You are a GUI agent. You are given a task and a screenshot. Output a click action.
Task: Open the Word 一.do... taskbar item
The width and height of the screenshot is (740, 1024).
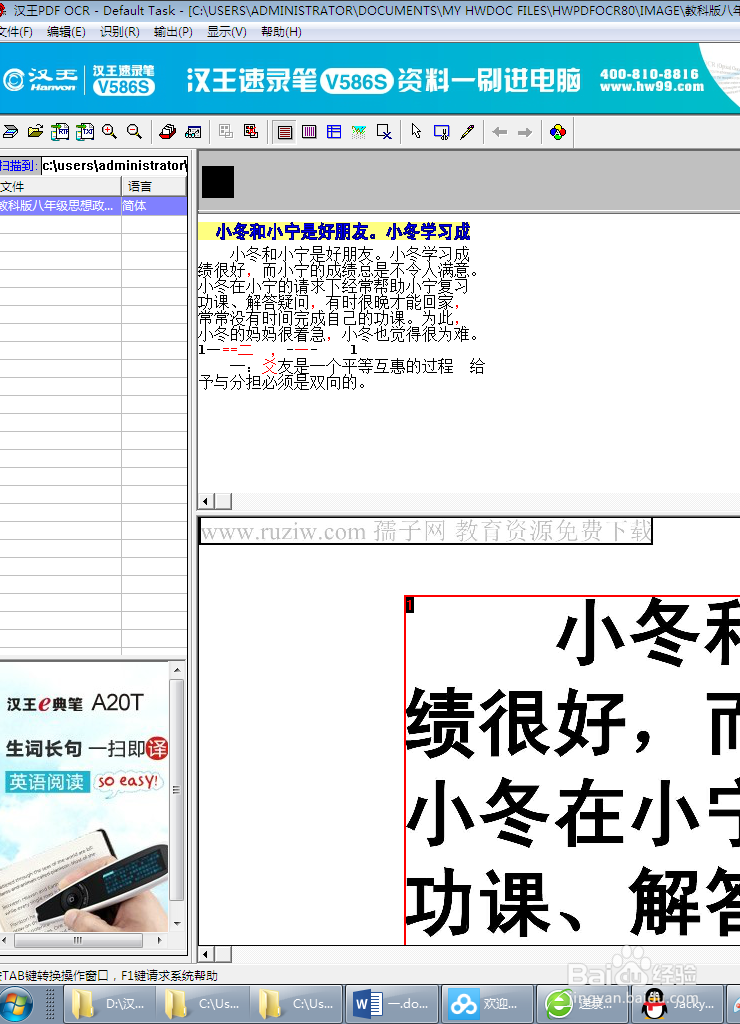click(391, 1004)
